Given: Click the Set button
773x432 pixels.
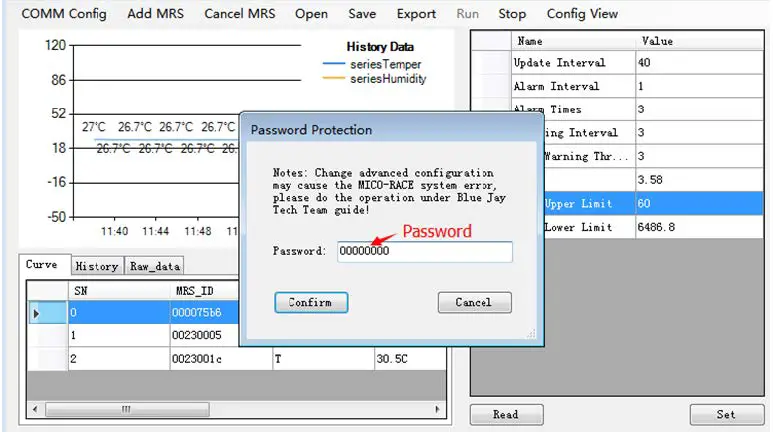Looking at the screenshot, I should point(727,415).
